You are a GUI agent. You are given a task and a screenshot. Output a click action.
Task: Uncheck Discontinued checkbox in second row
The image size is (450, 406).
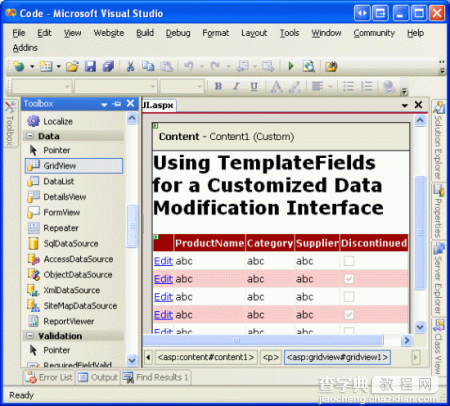pyautogui.click(x=349, y=279)
